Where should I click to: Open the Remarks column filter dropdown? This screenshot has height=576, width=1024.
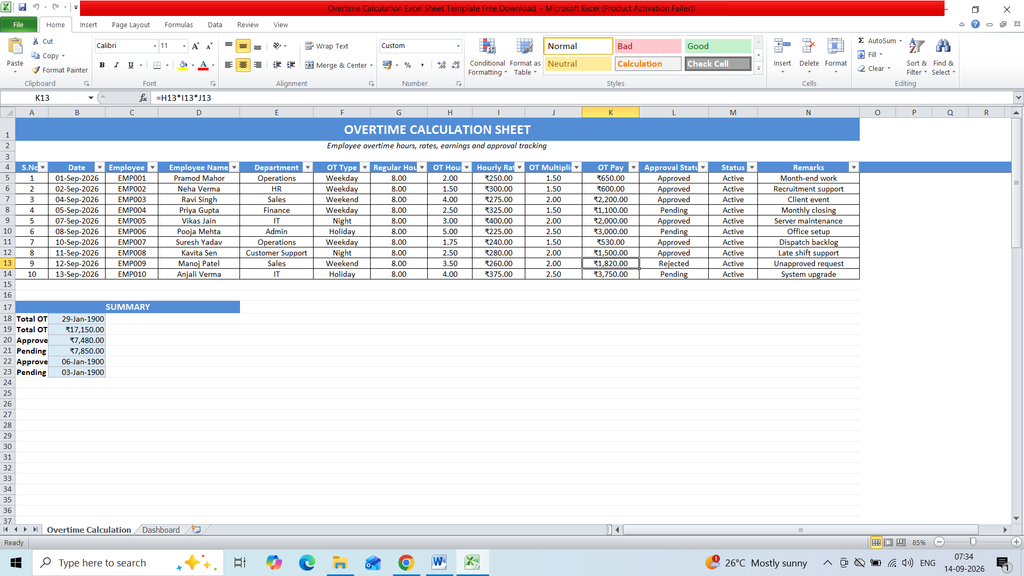tap(854, 168)
